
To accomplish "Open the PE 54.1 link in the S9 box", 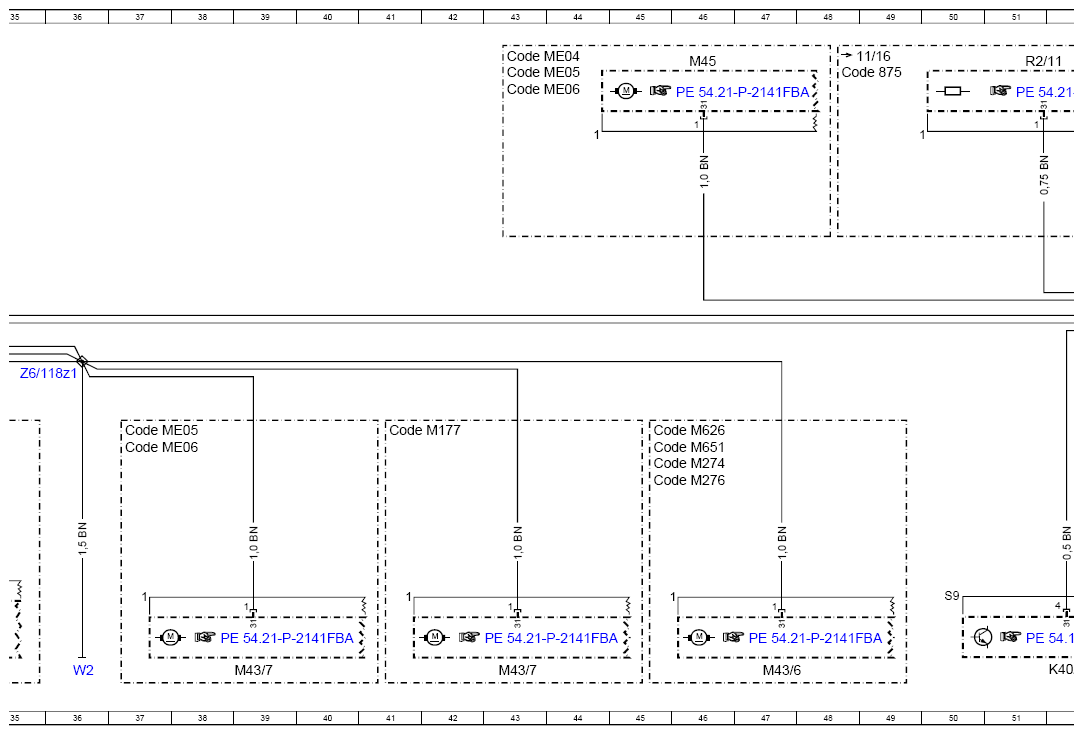I will coord(1049,638).
